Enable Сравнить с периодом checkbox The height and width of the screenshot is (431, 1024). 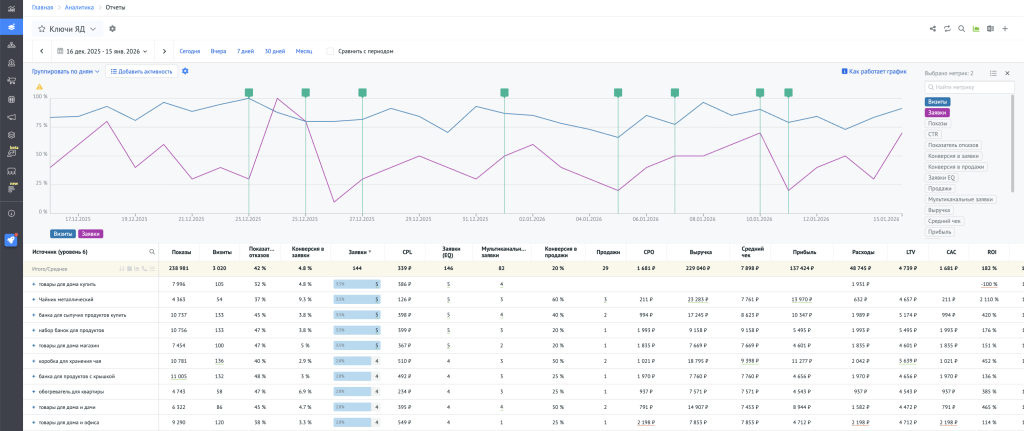pos(331,50)
